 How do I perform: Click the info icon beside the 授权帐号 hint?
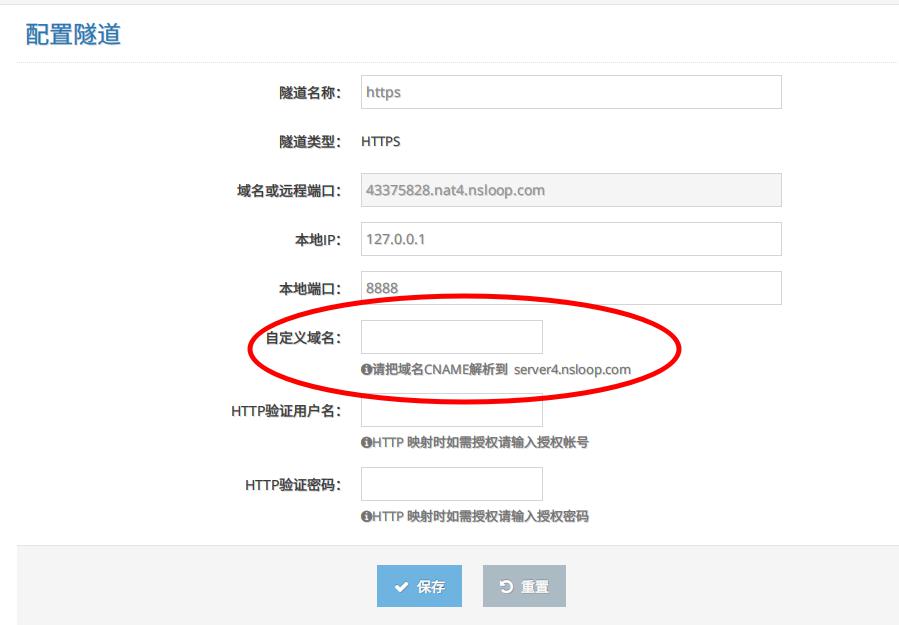click(366, 442)
